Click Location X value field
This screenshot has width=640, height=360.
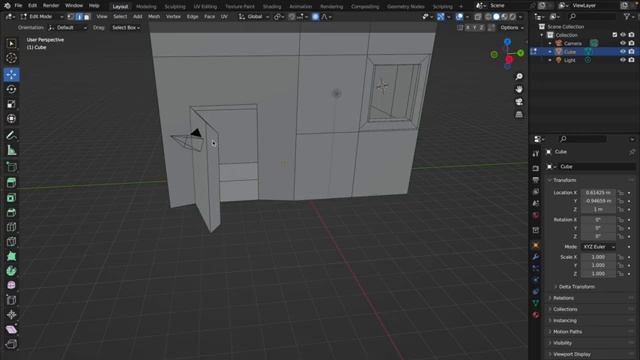click(x=598, y=193)
